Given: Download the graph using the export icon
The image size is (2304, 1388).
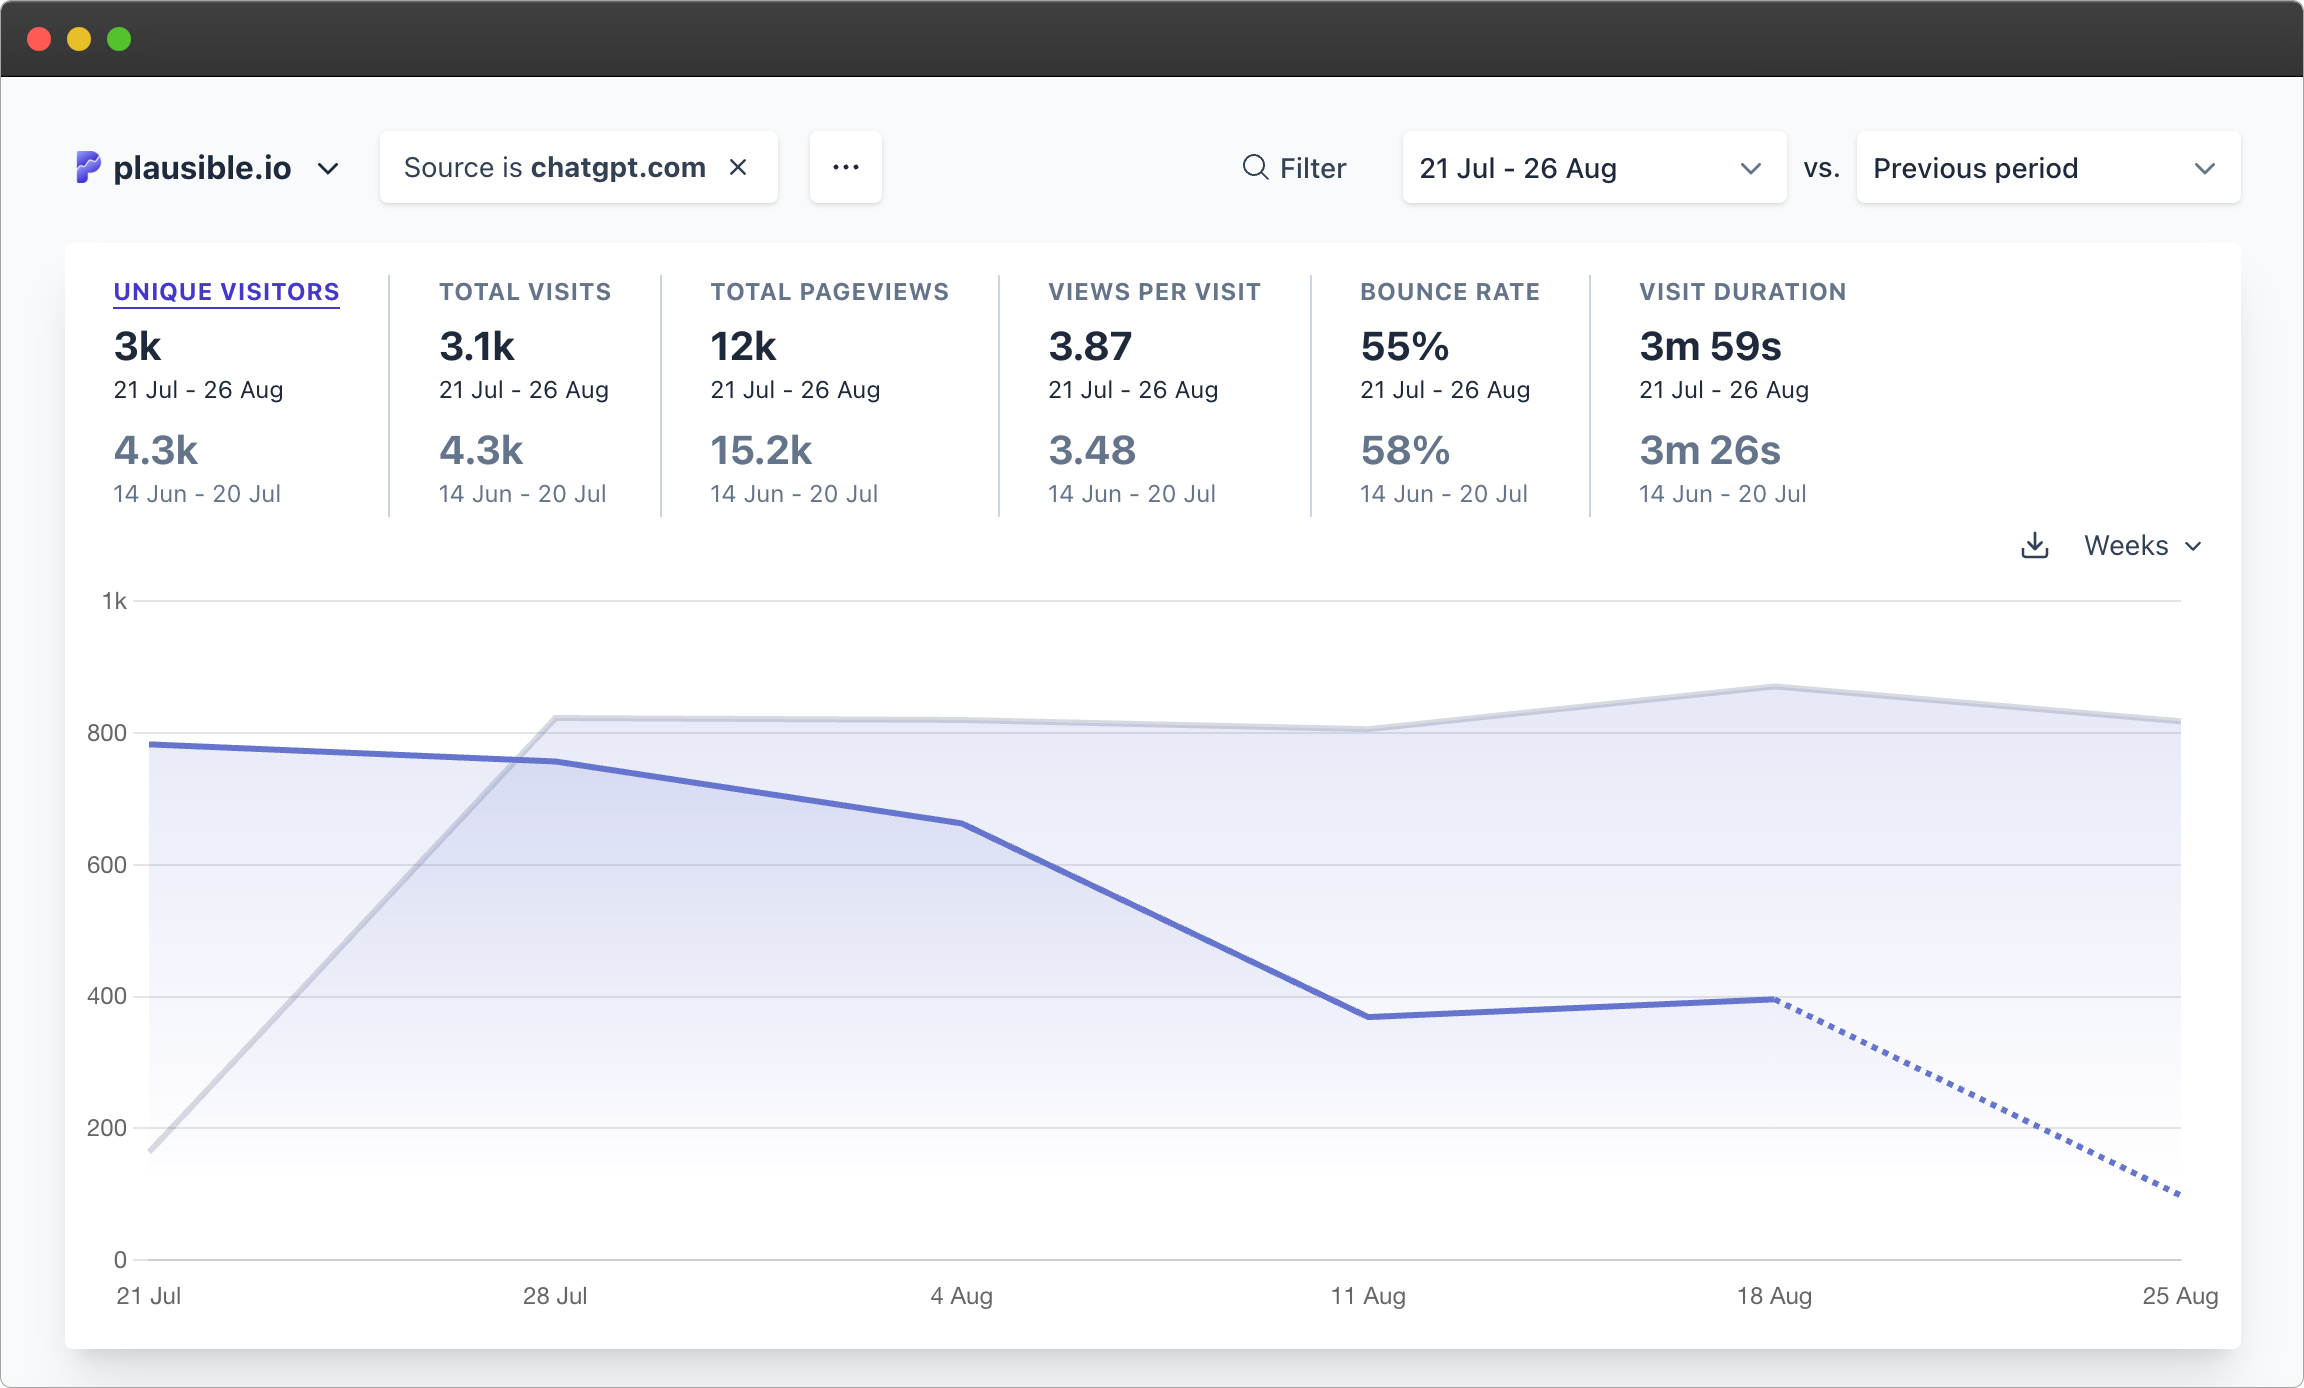Looking at the screenshot, I should [2034, 545].
